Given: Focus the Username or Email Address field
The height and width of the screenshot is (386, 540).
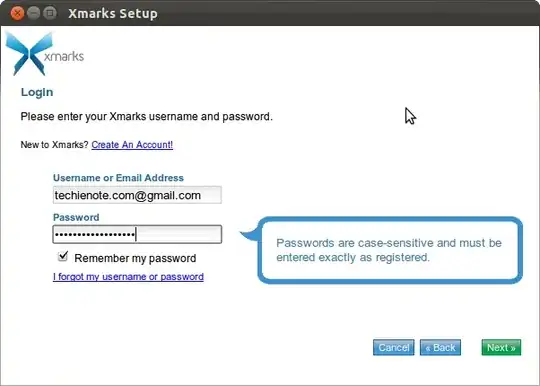Looking at the screenshot, I should click(137, 195).
